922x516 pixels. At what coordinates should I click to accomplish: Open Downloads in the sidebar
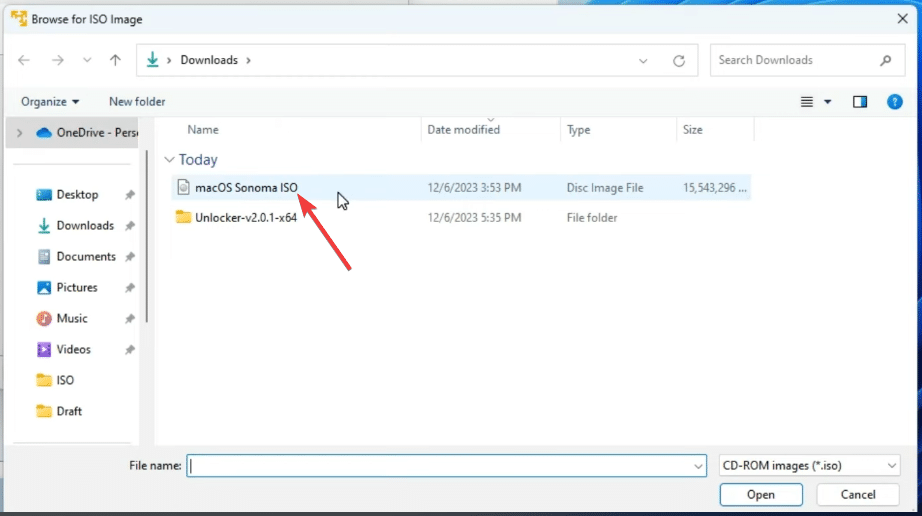85,226
